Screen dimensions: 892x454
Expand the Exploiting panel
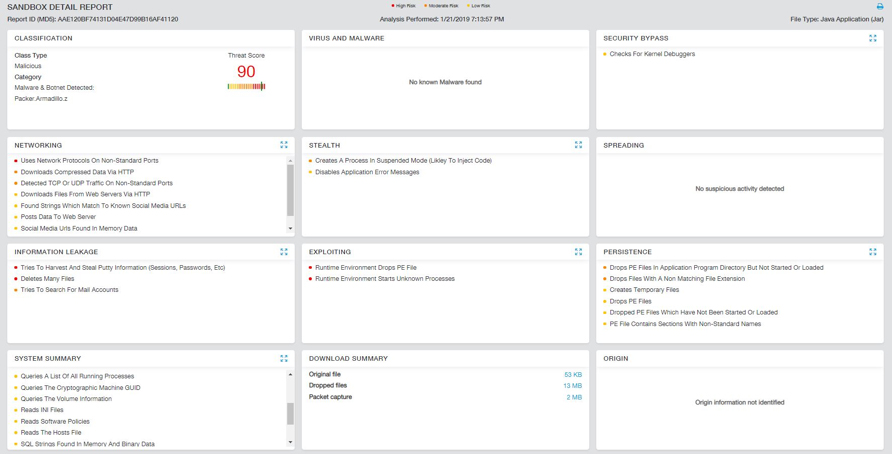(x=578, y=252)
